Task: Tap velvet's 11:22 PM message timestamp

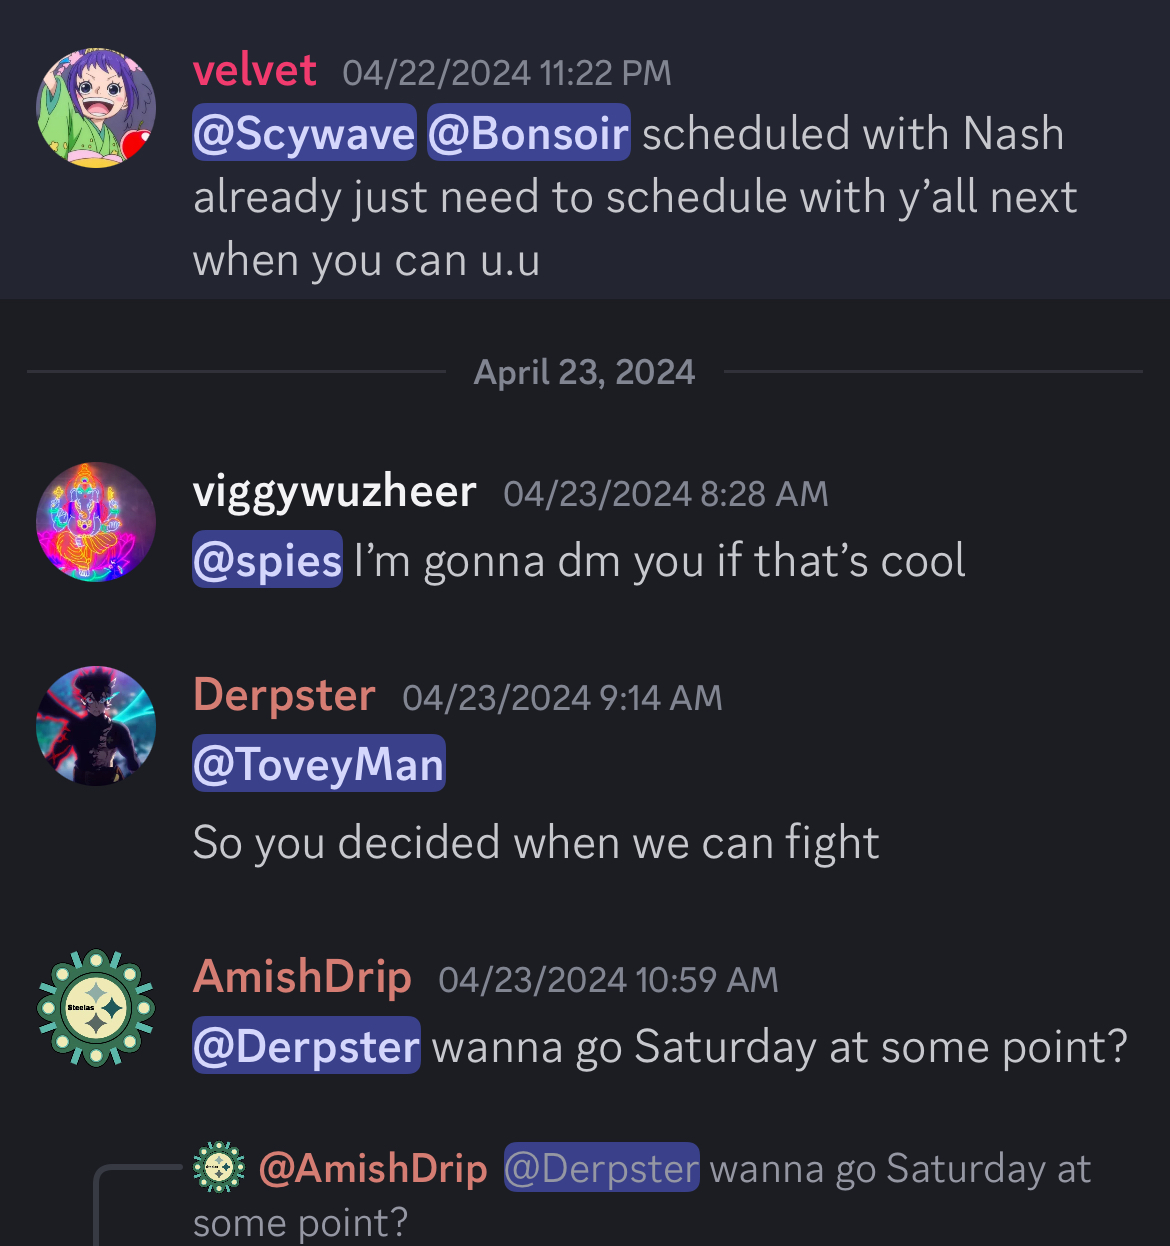Action: [507, 73]
